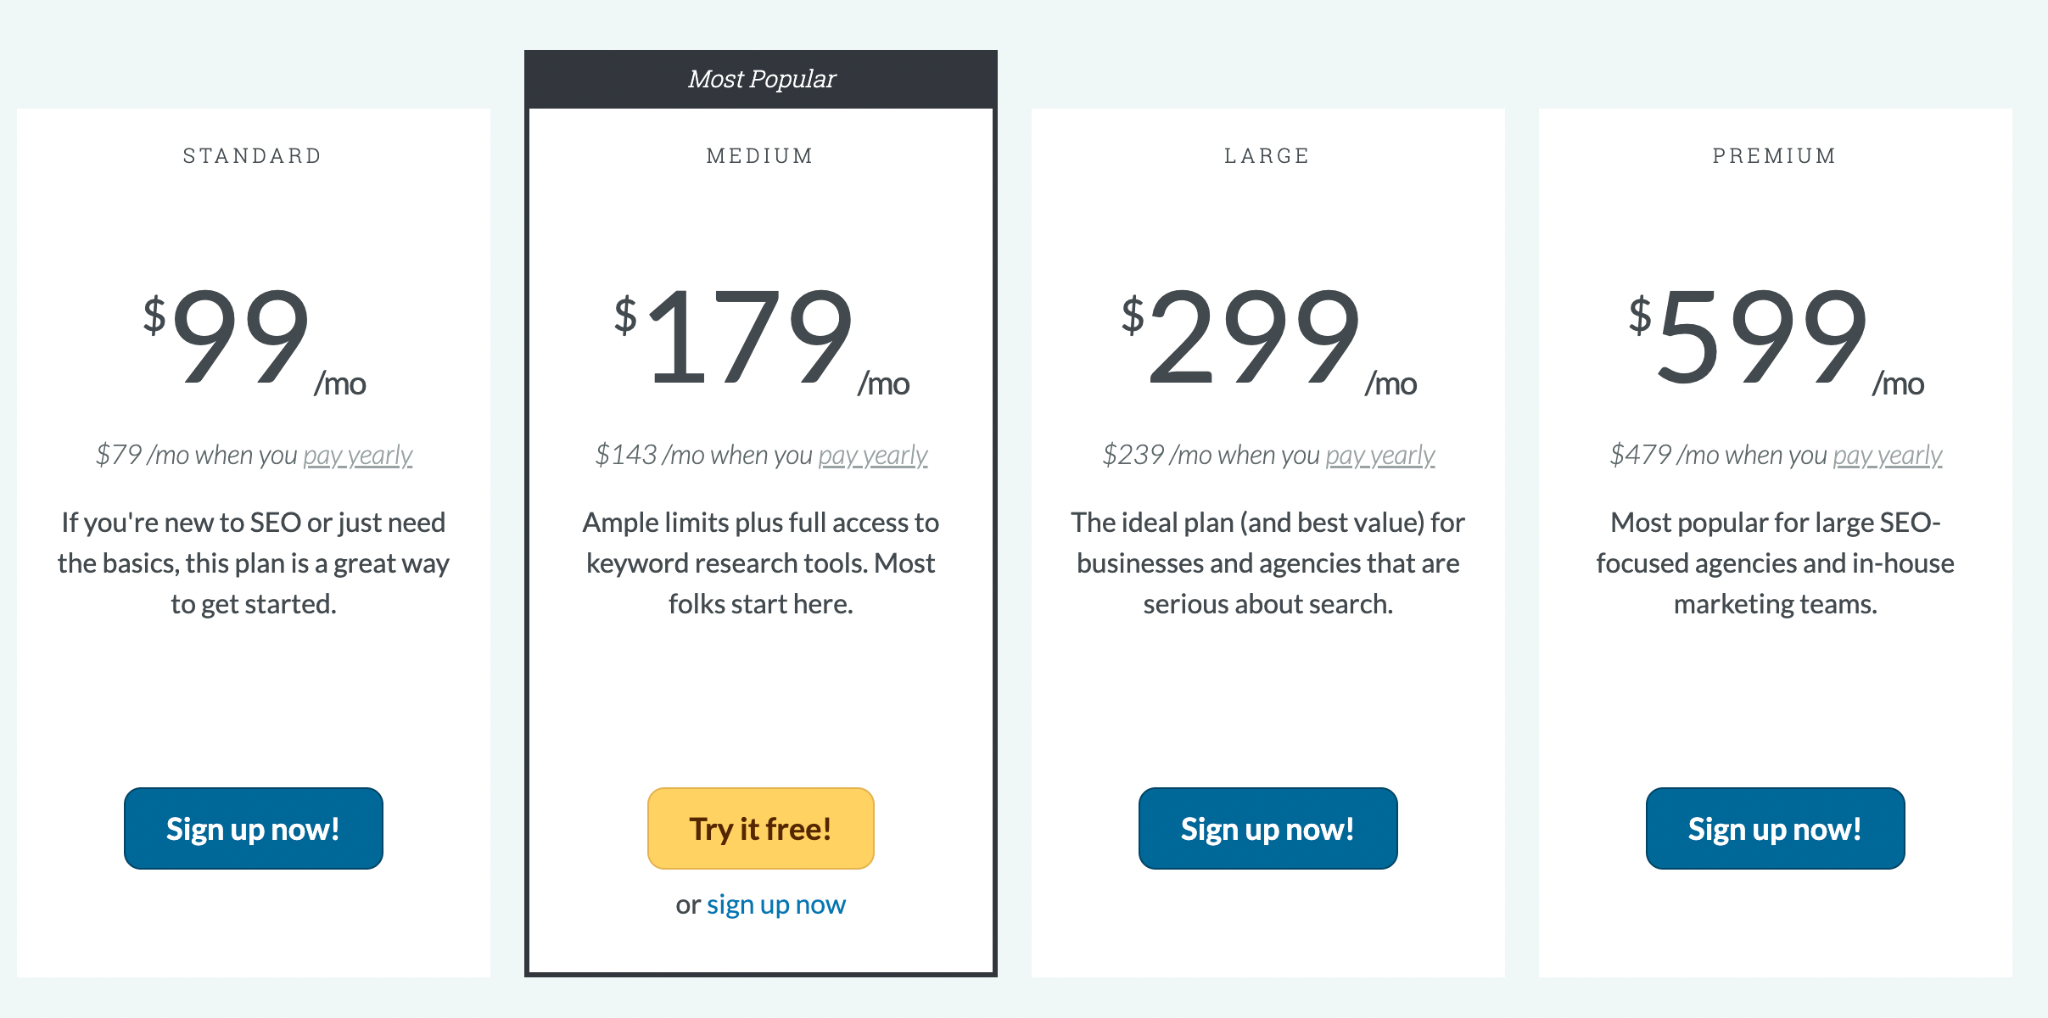Select the MEDIUM plan heading

[760, 156]
